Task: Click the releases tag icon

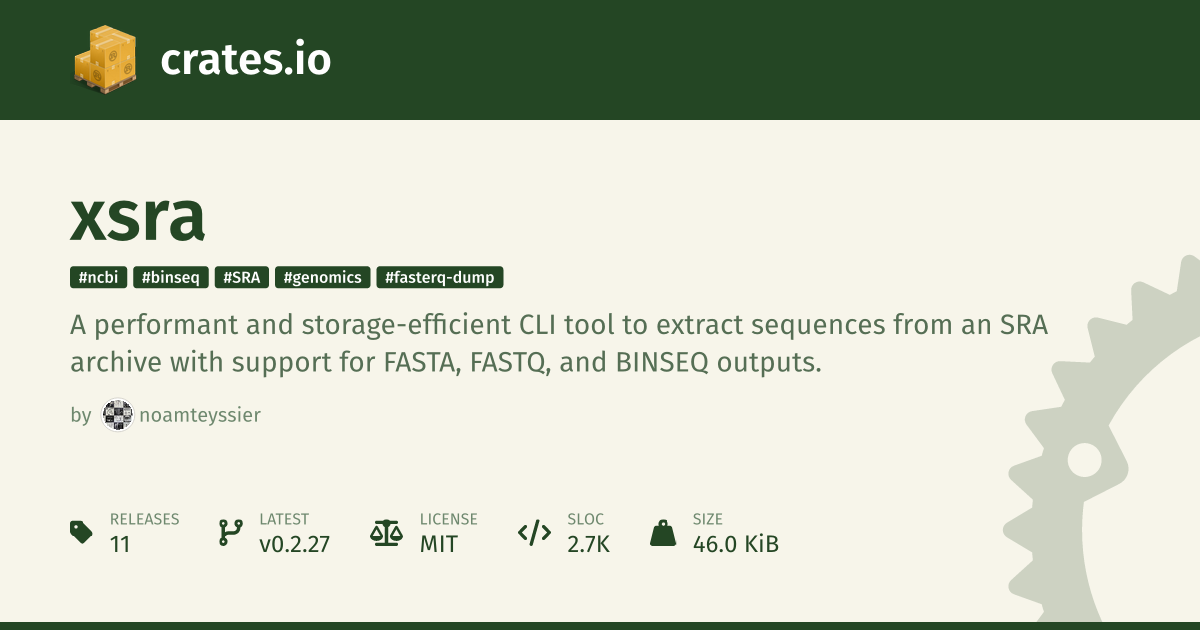Action: point(81,532)
